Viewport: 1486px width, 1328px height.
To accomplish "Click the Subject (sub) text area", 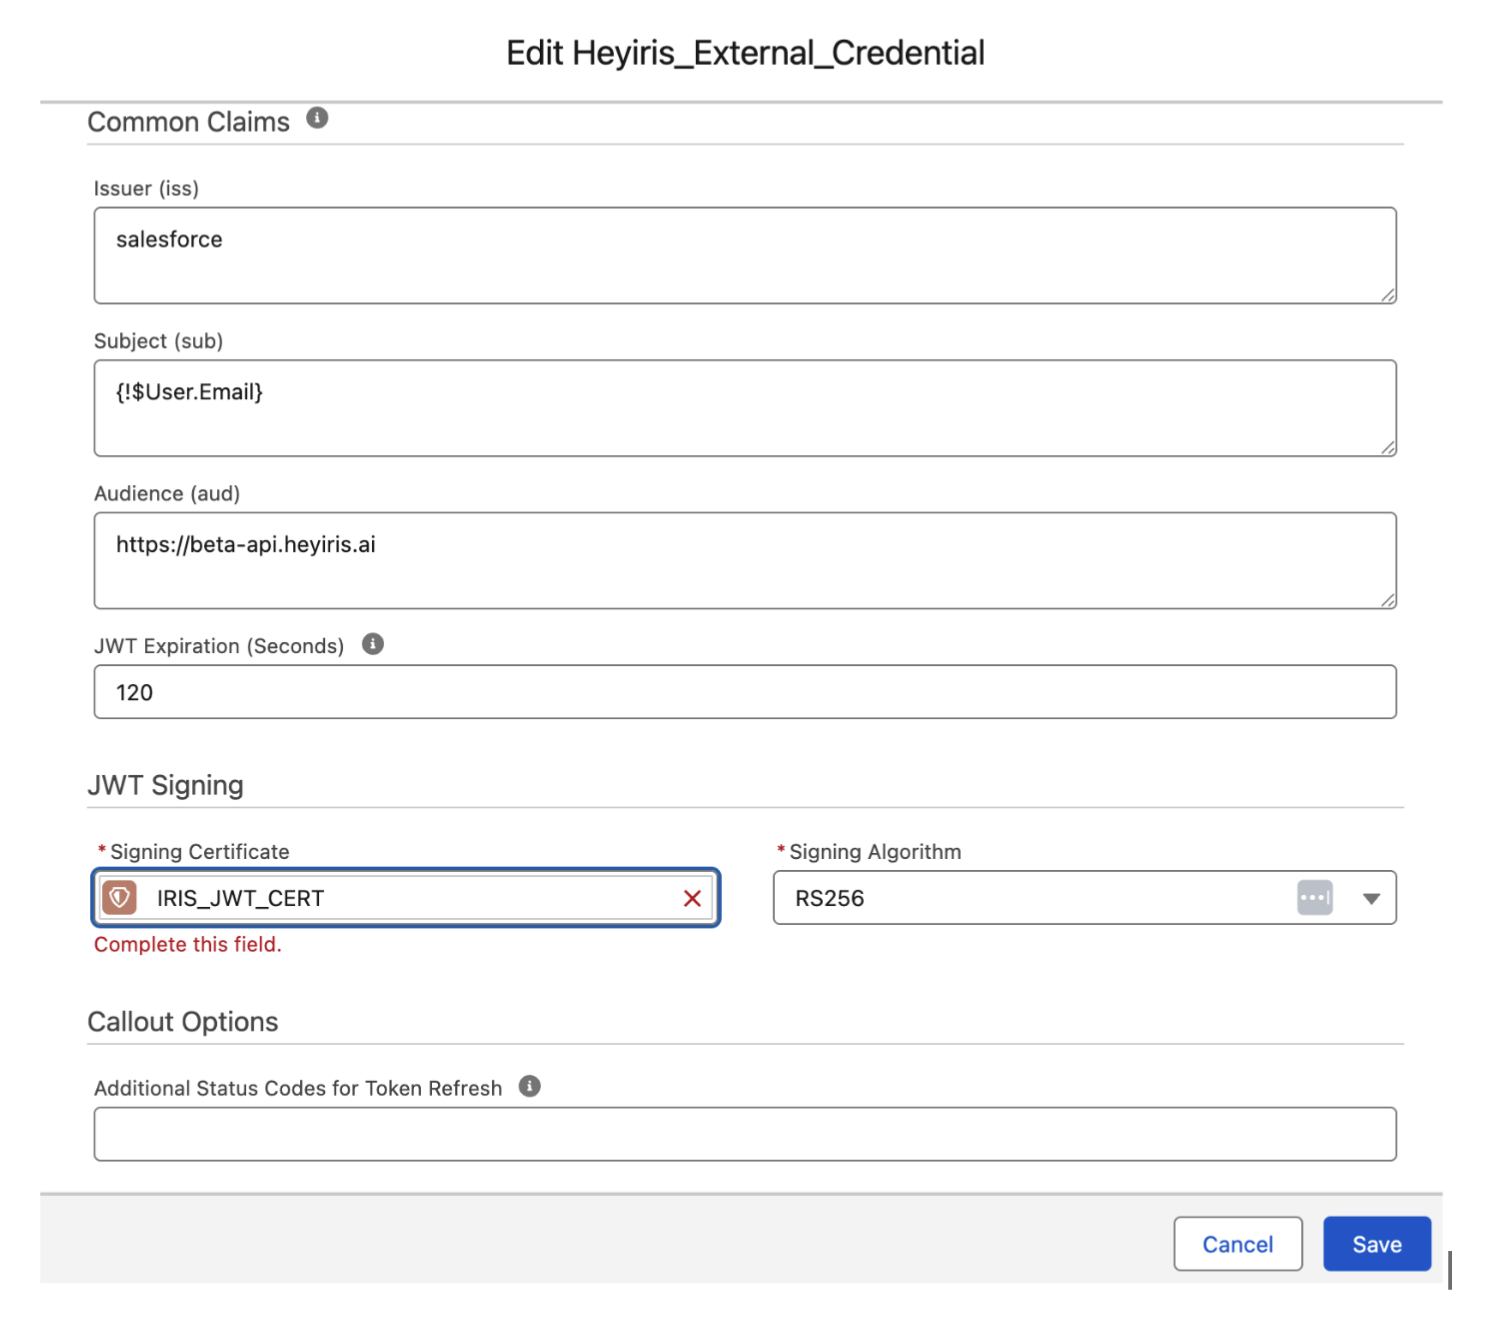I will (745, 408).
